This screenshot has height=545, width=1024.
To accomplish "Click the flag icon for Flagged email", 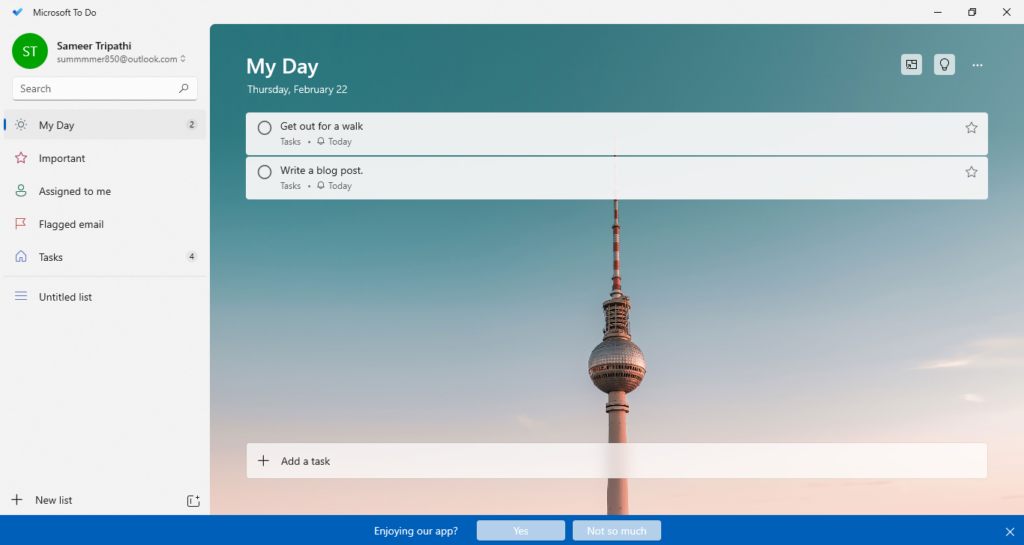I will pos(21,224).
